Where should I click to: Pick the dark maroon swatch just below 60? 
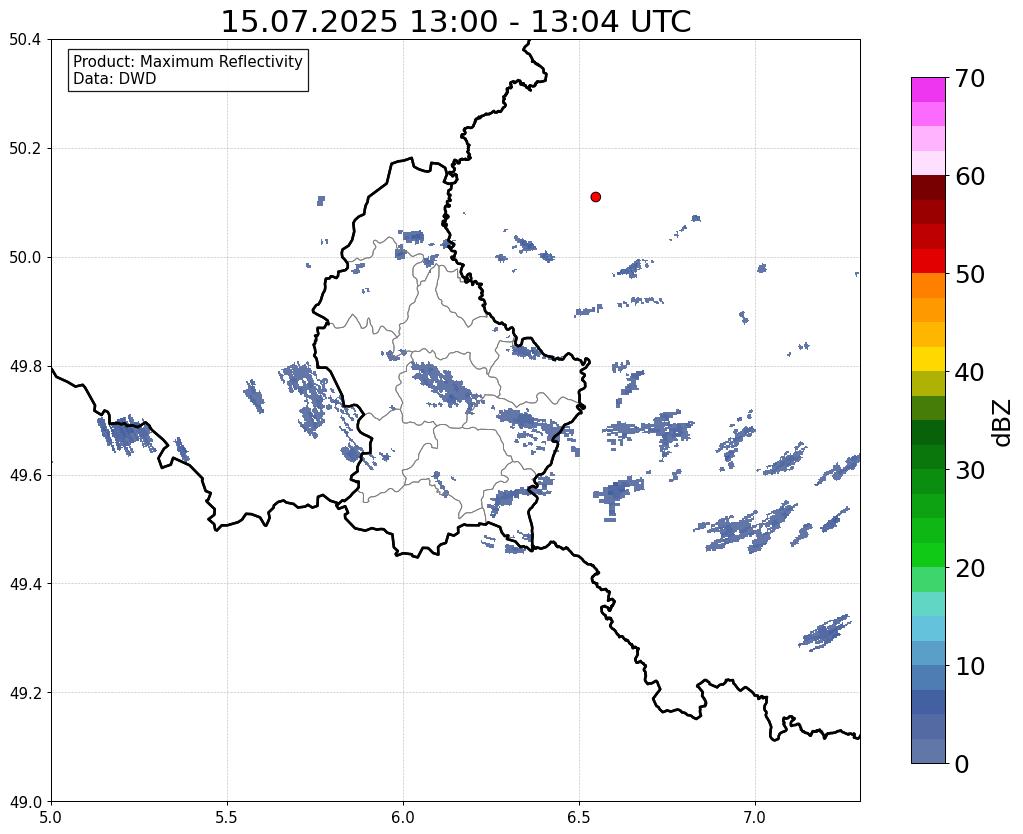(x=928, y=188)
